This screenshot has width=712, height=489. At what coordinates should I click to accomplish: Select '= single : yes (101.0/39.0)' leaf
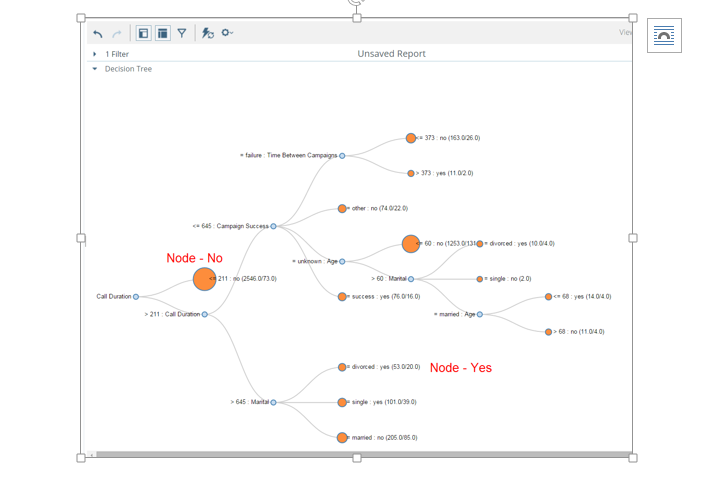pos(342,402)
